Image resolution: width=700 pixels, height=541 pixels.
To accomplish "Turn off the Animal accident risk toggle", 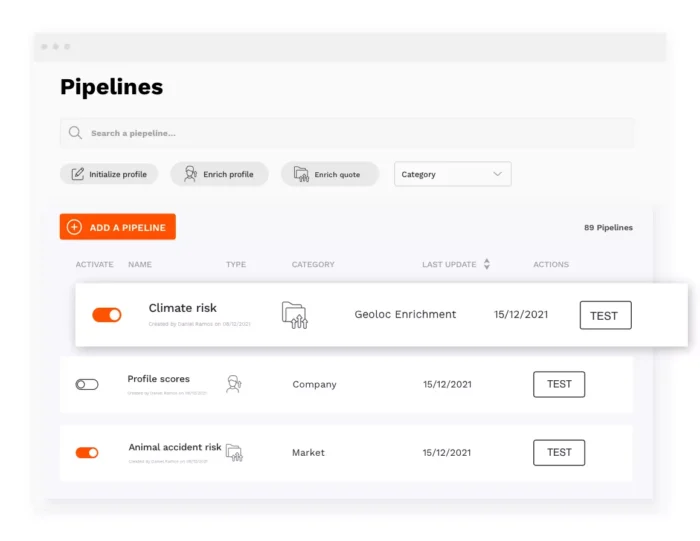I will click(x=87, y=453).
